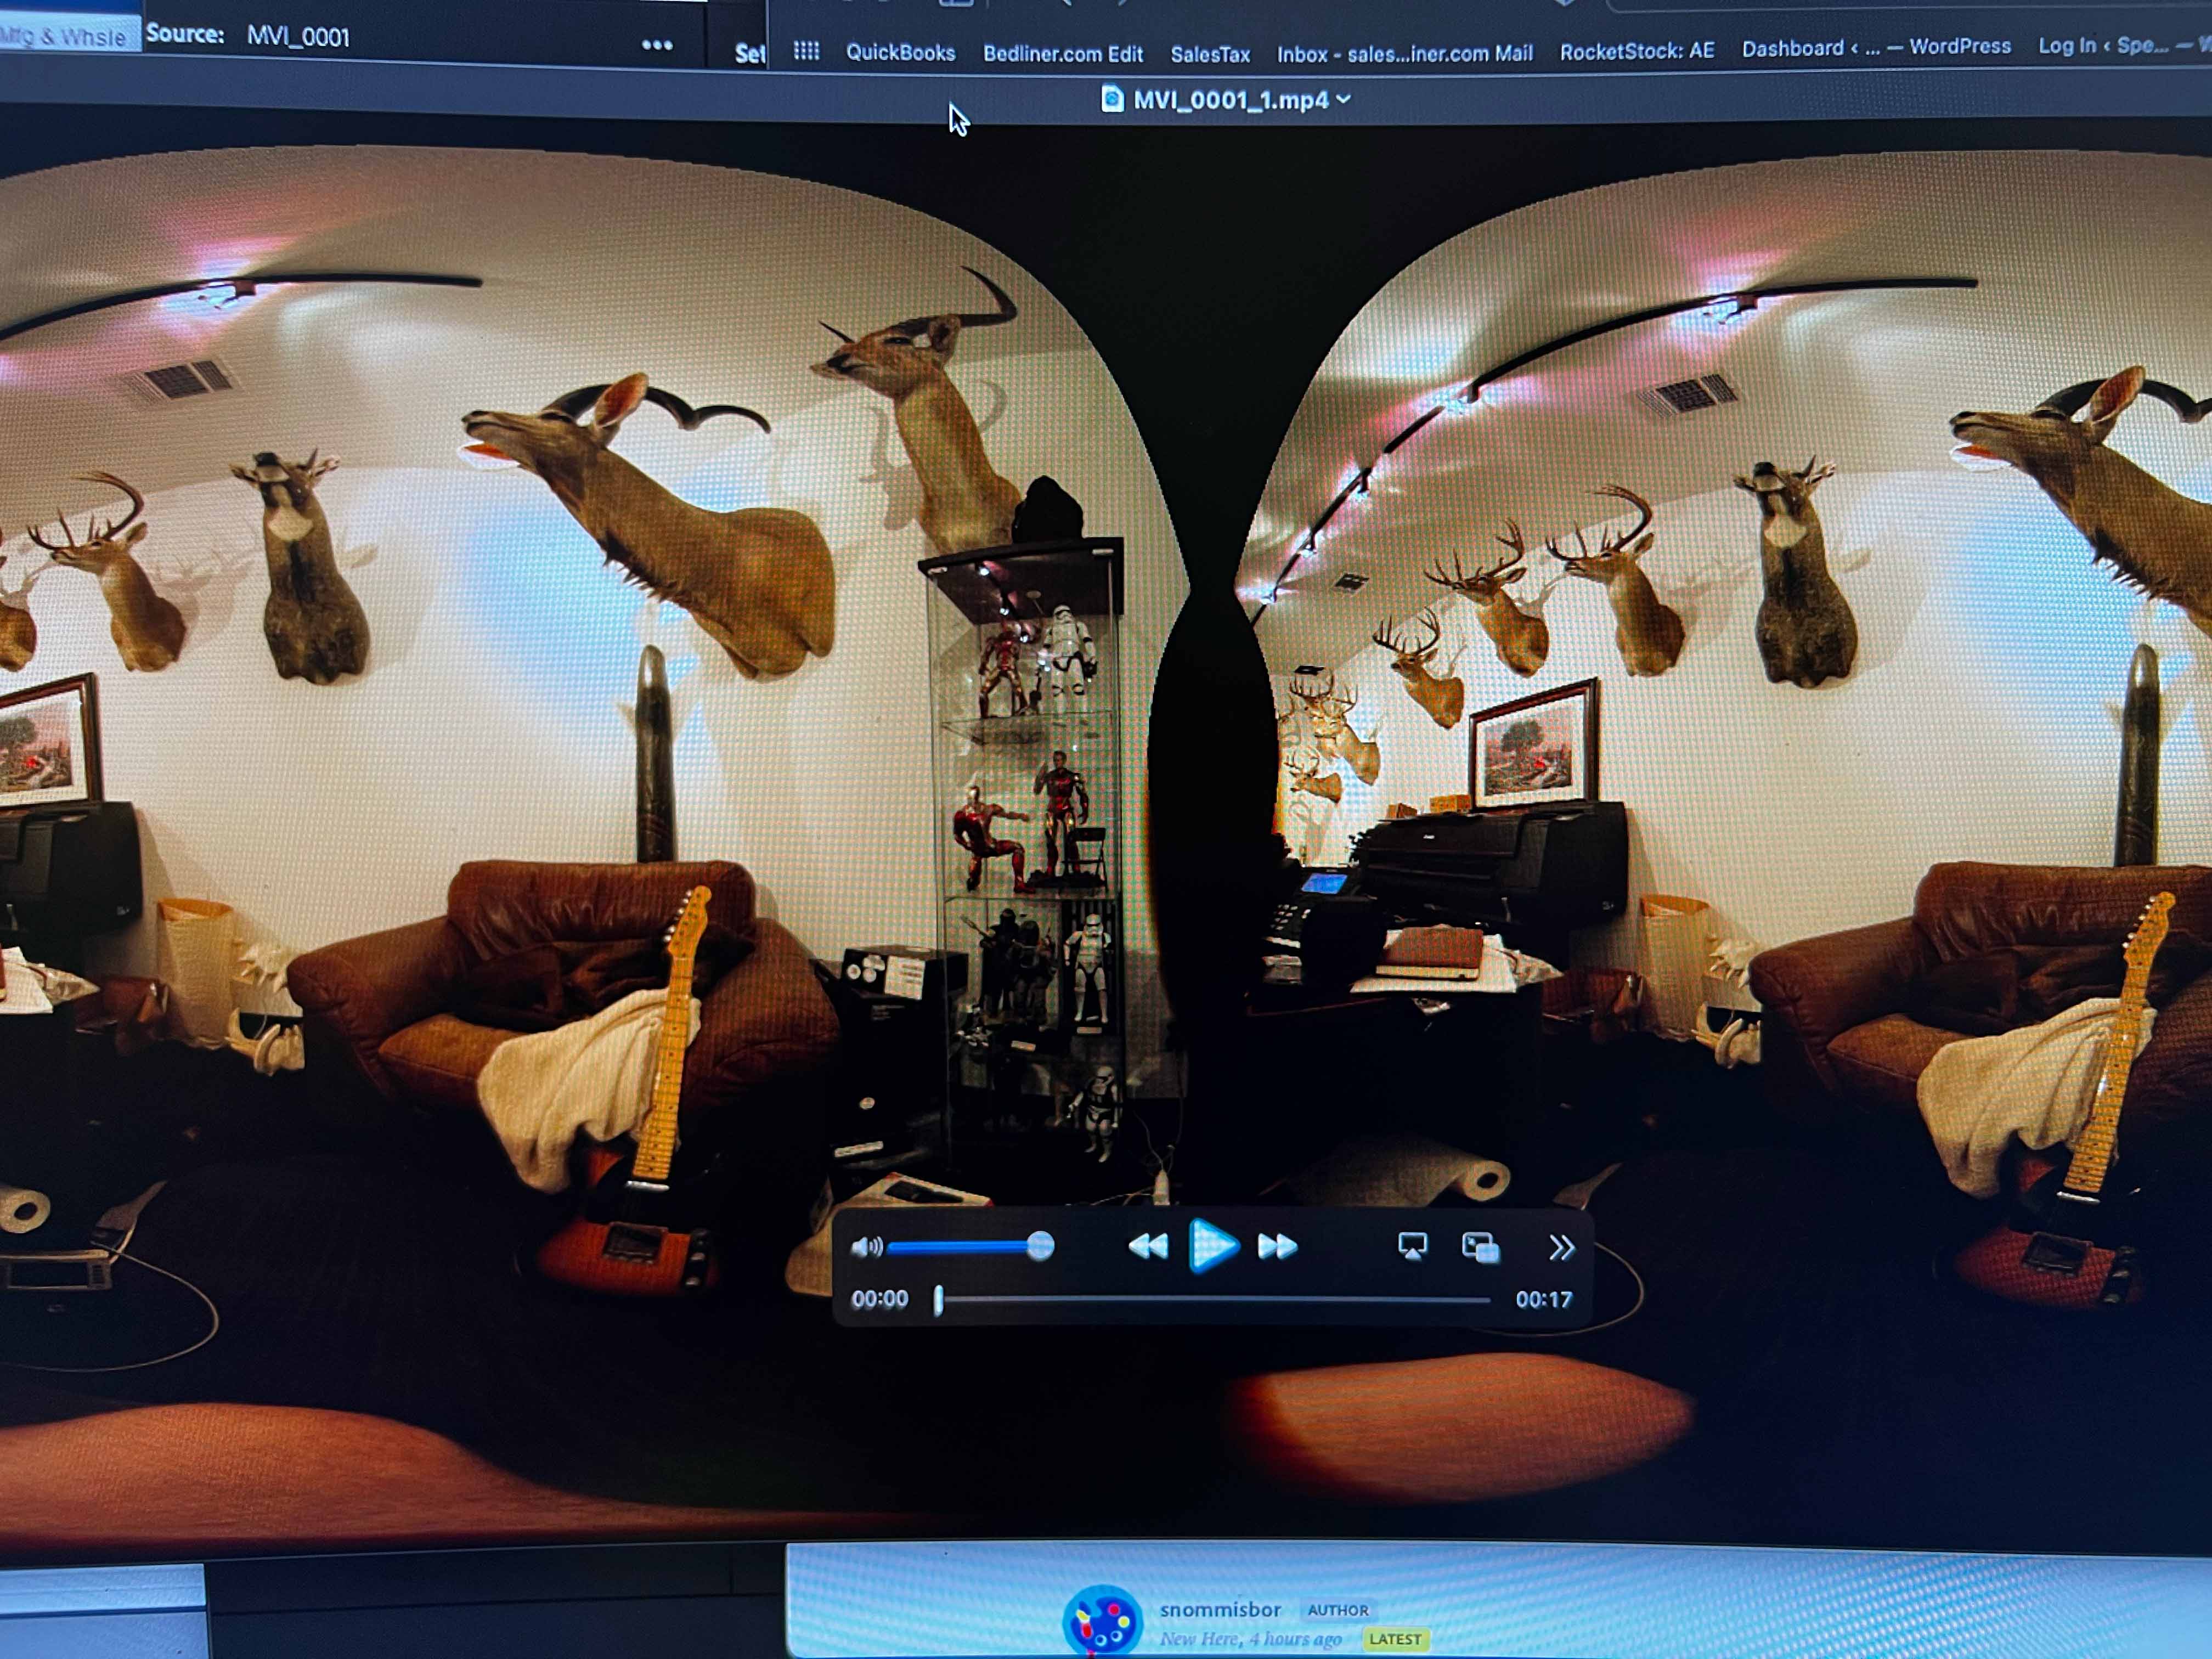The image size is (2212, 1659).
Task: Click the file icon beside MVI_0001_1.mp4 title
Action: (x=1113, y=99)
